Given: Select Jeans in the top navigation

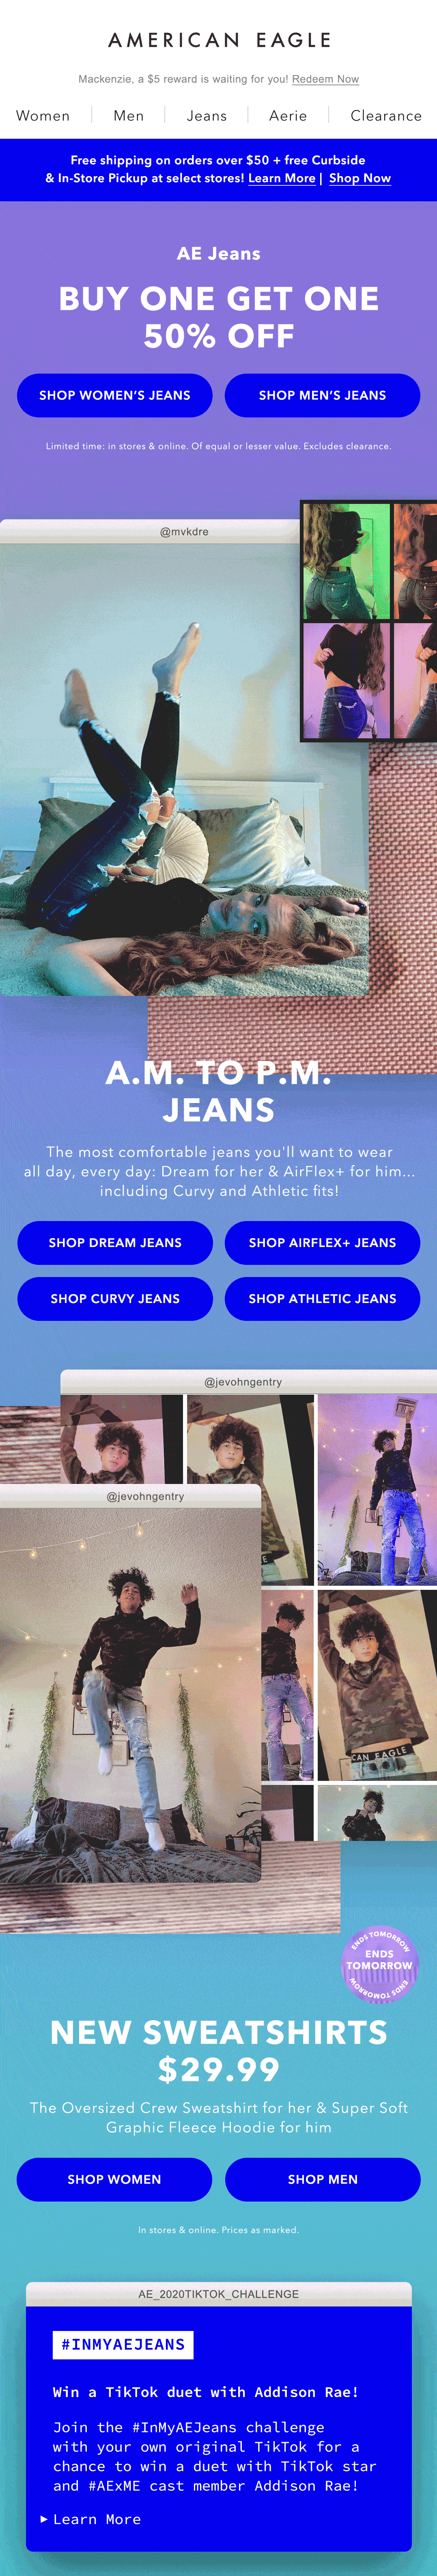Looking at the screenshot, I should point(207,116).
